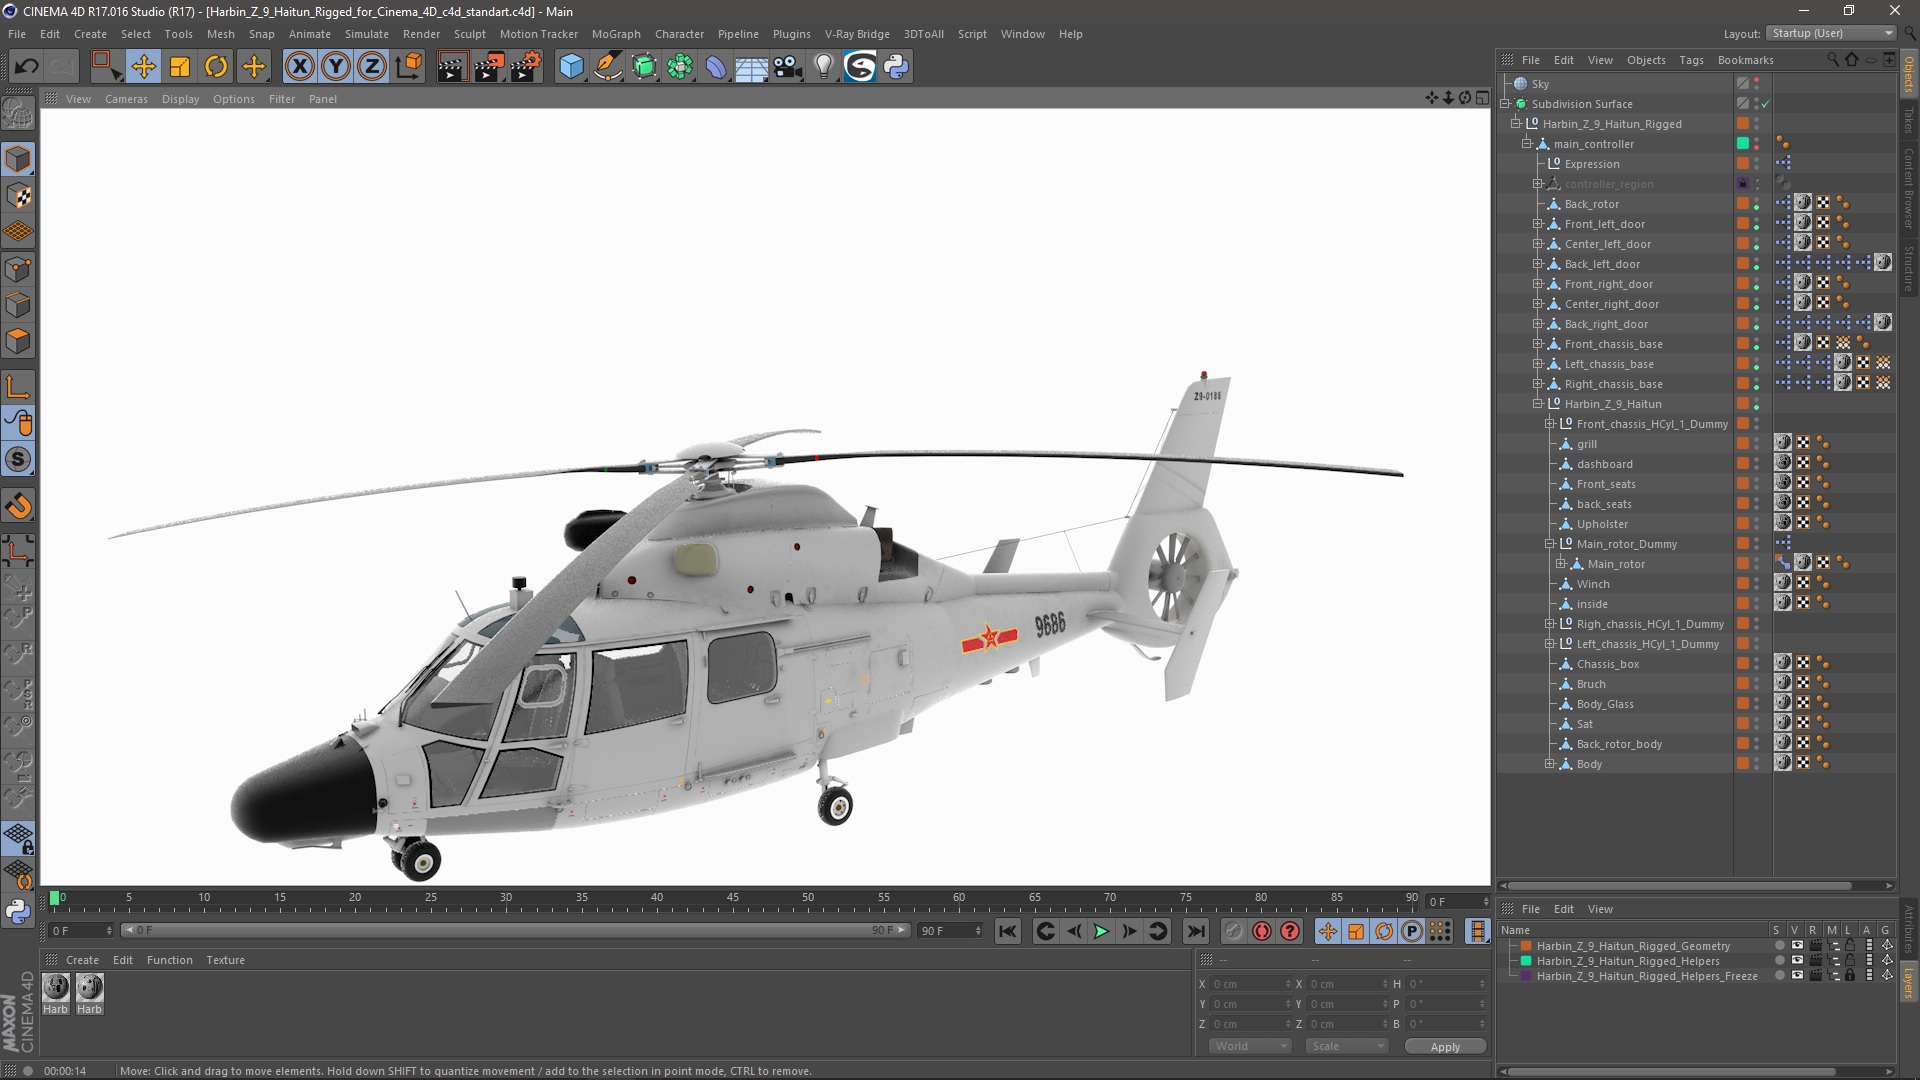Open the World coordinate system dropdown
The width and height of the screenshot is (1920, 1080).
pyautogui.click(x=1250, y=1046)
